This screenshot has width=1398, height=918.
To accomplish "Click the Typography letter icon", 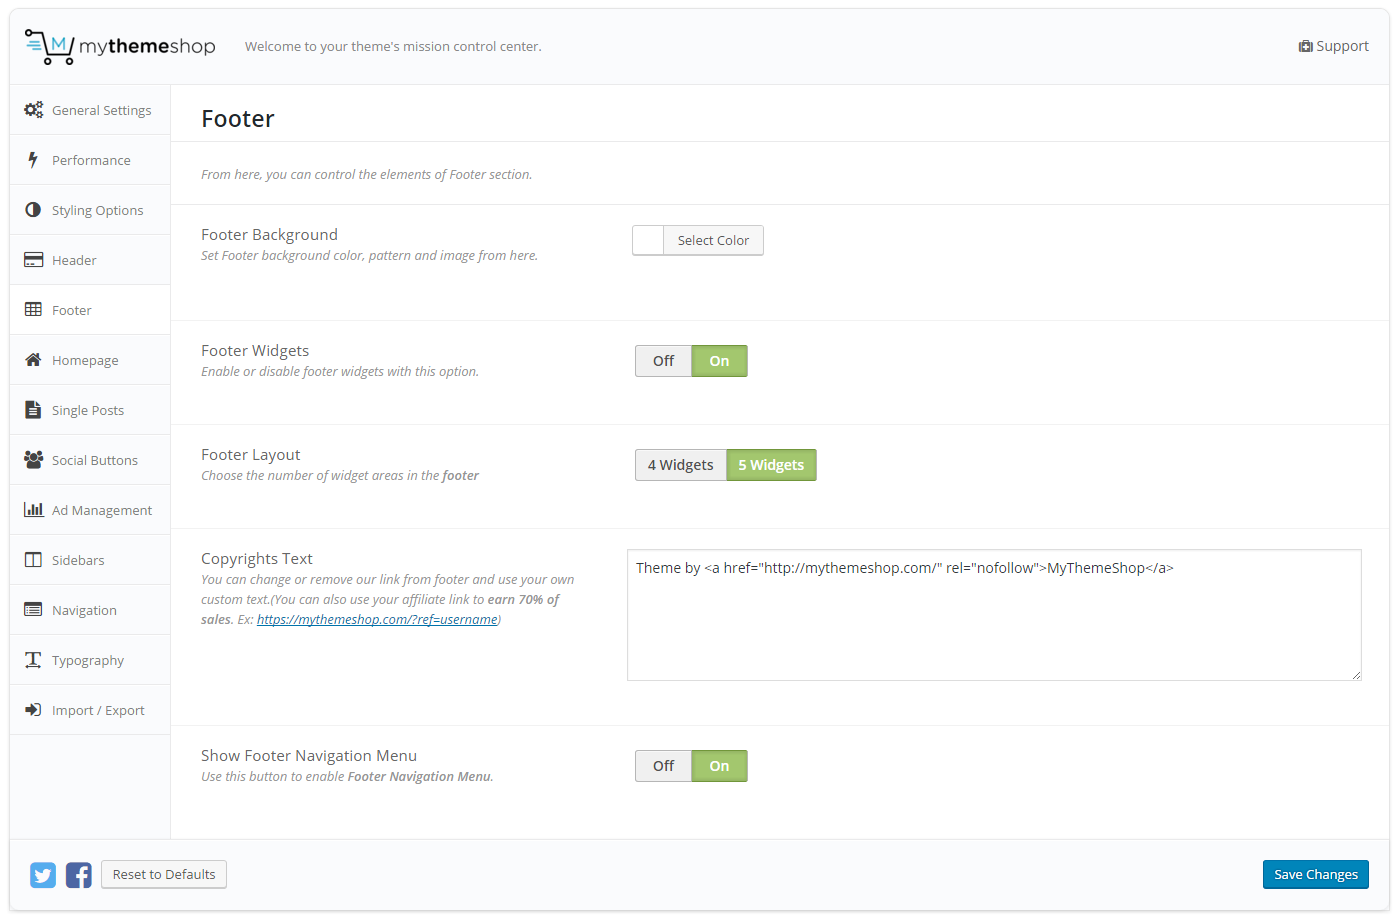I will tap(33, 659).
